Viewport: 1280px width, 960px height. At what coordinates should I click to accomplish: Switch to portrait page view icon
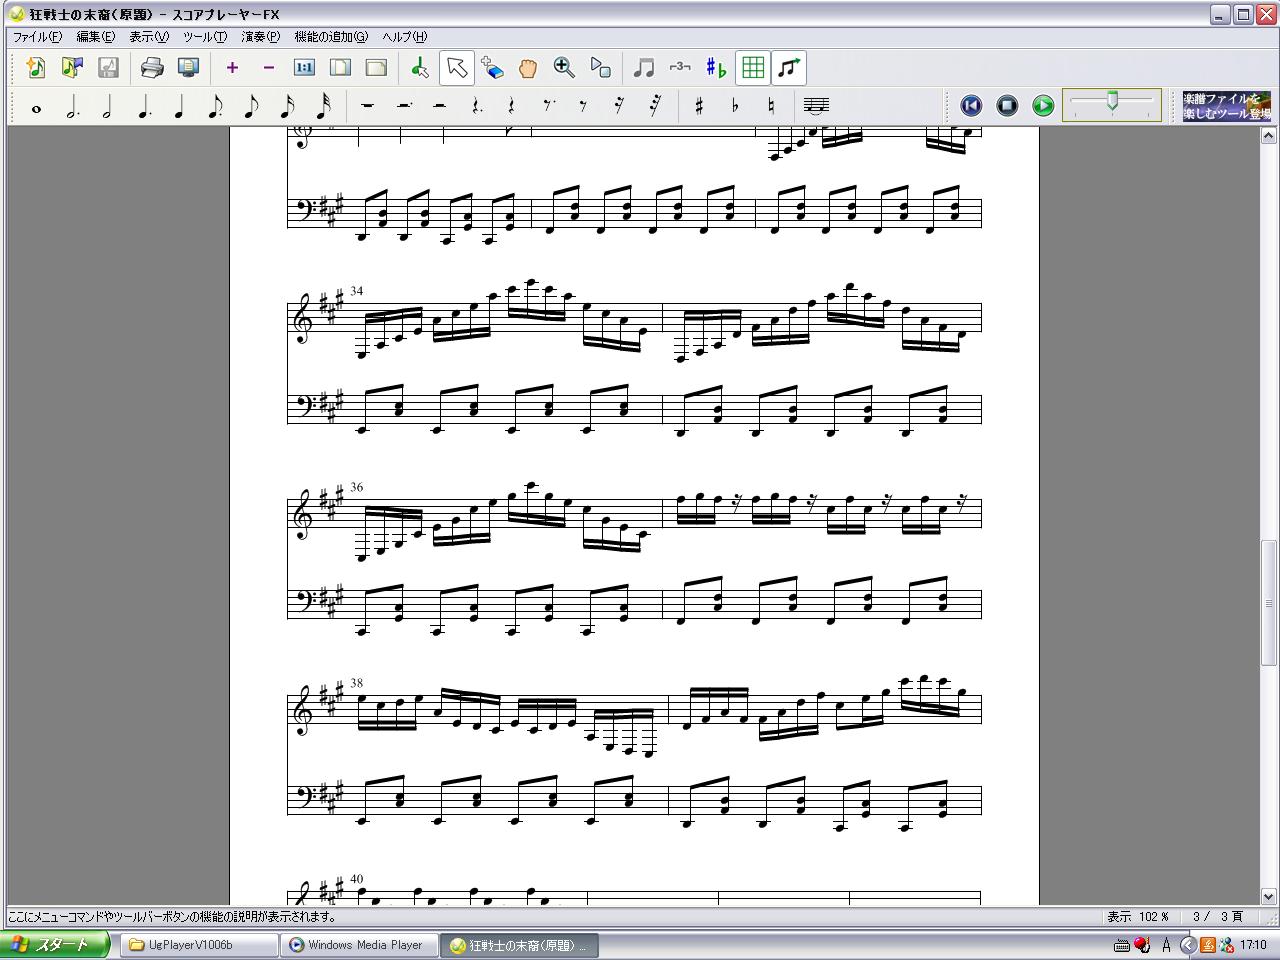tap(340, 68)
